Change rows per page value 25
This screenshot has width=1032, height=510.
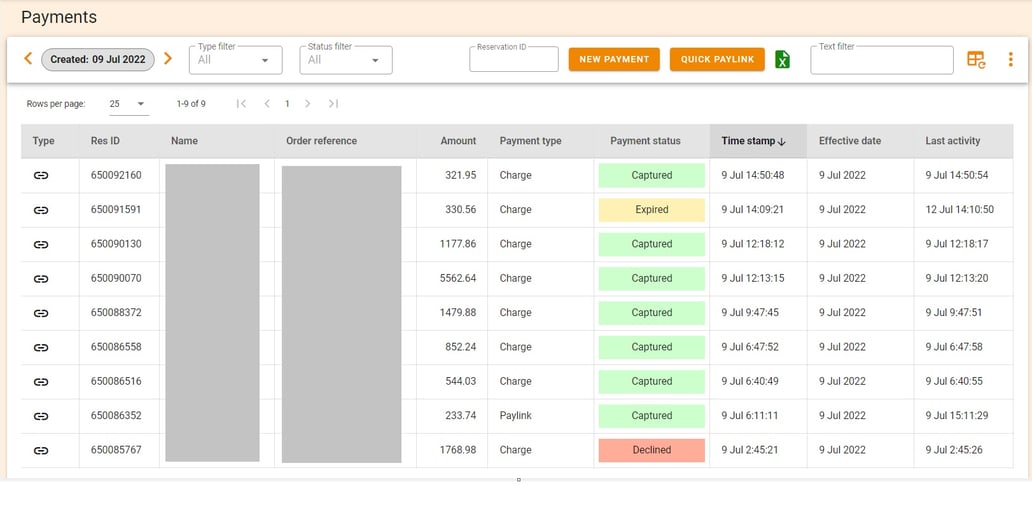click(x=129, y=104)
